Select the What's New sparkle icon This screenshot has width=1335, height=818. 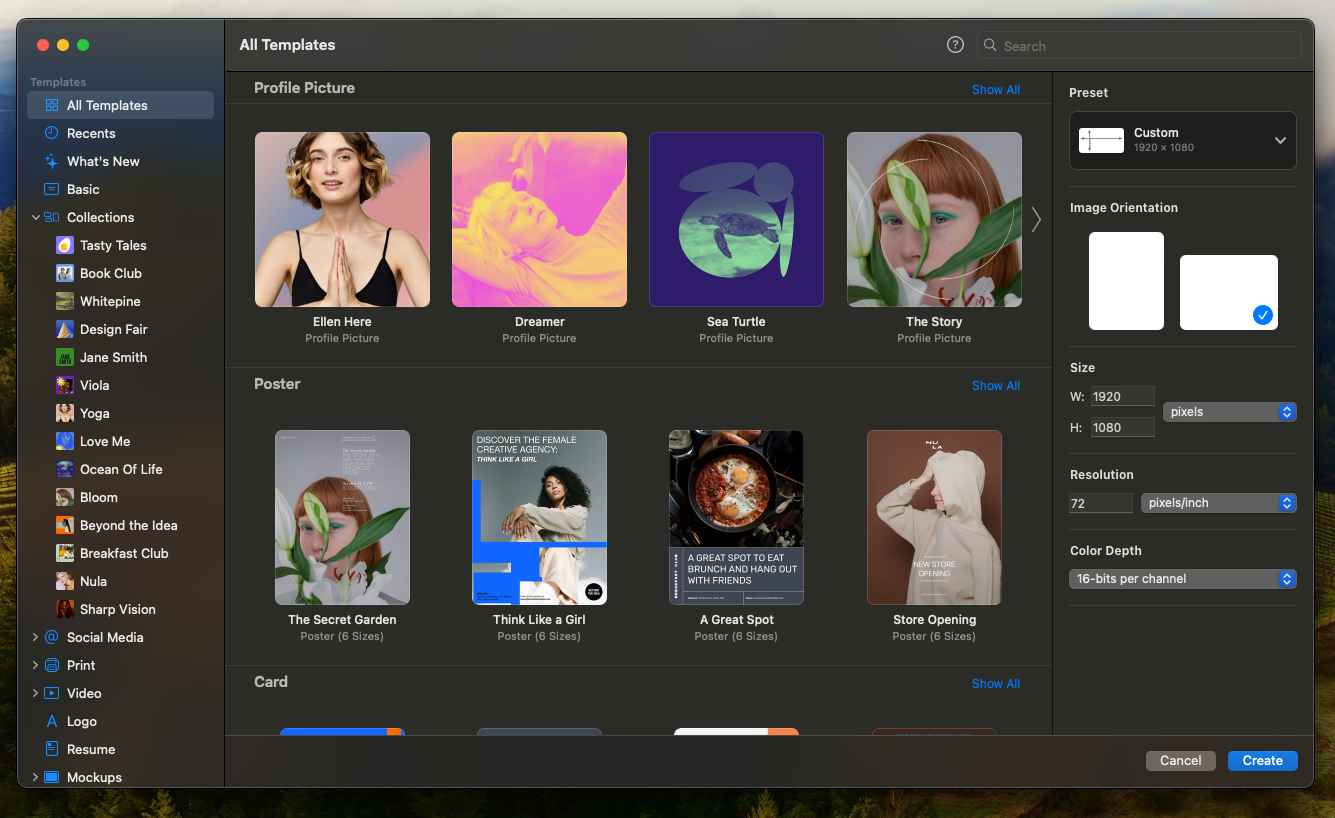(x=51, y=161)
